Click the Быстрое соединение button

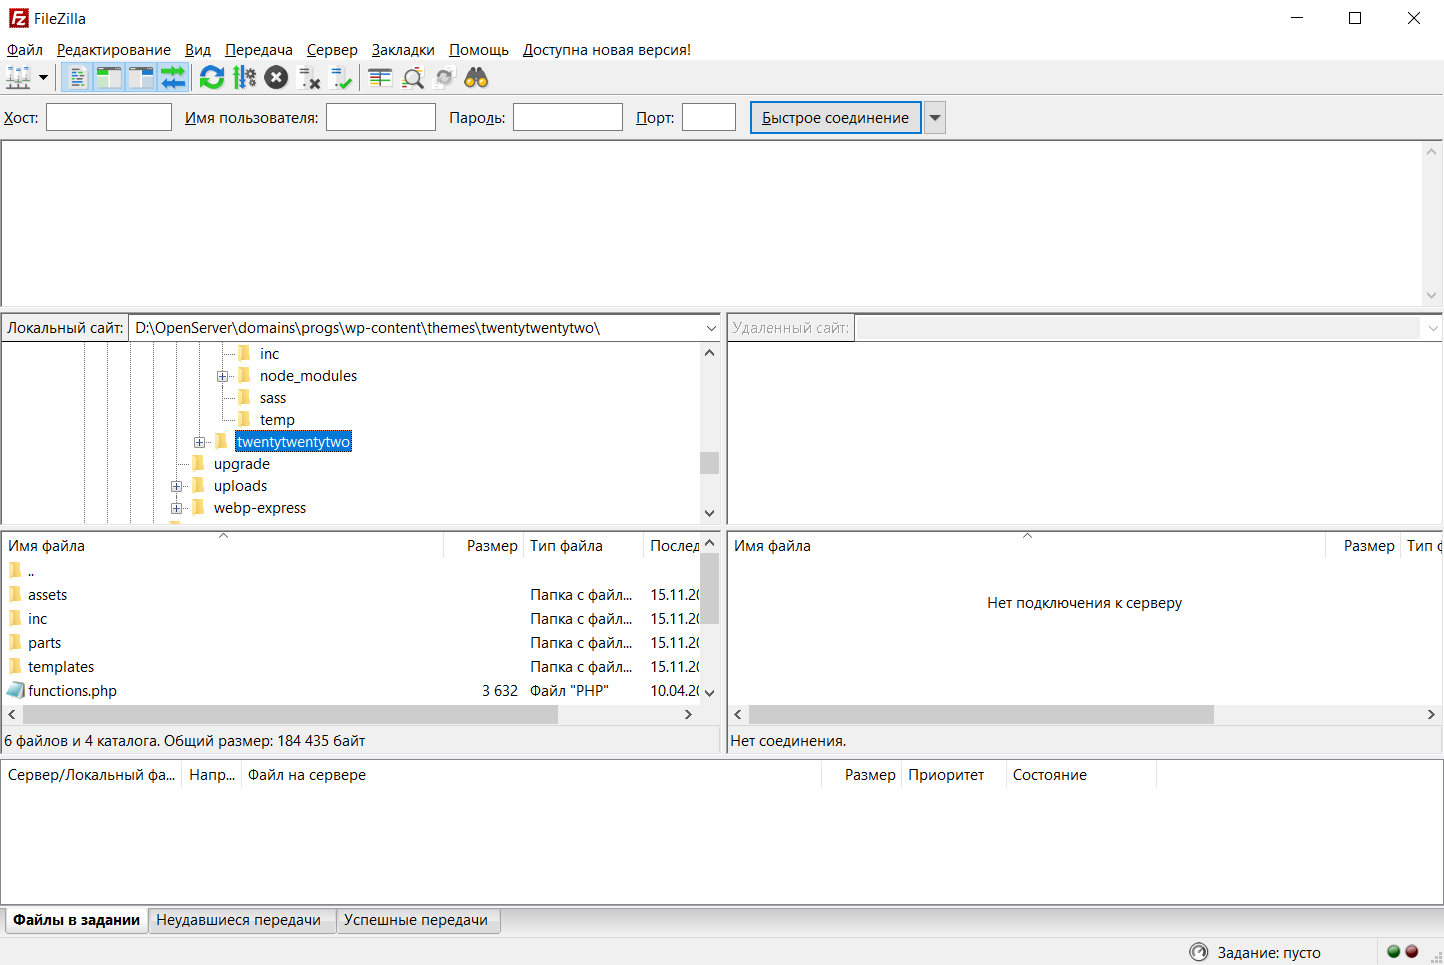pos(835,118)
